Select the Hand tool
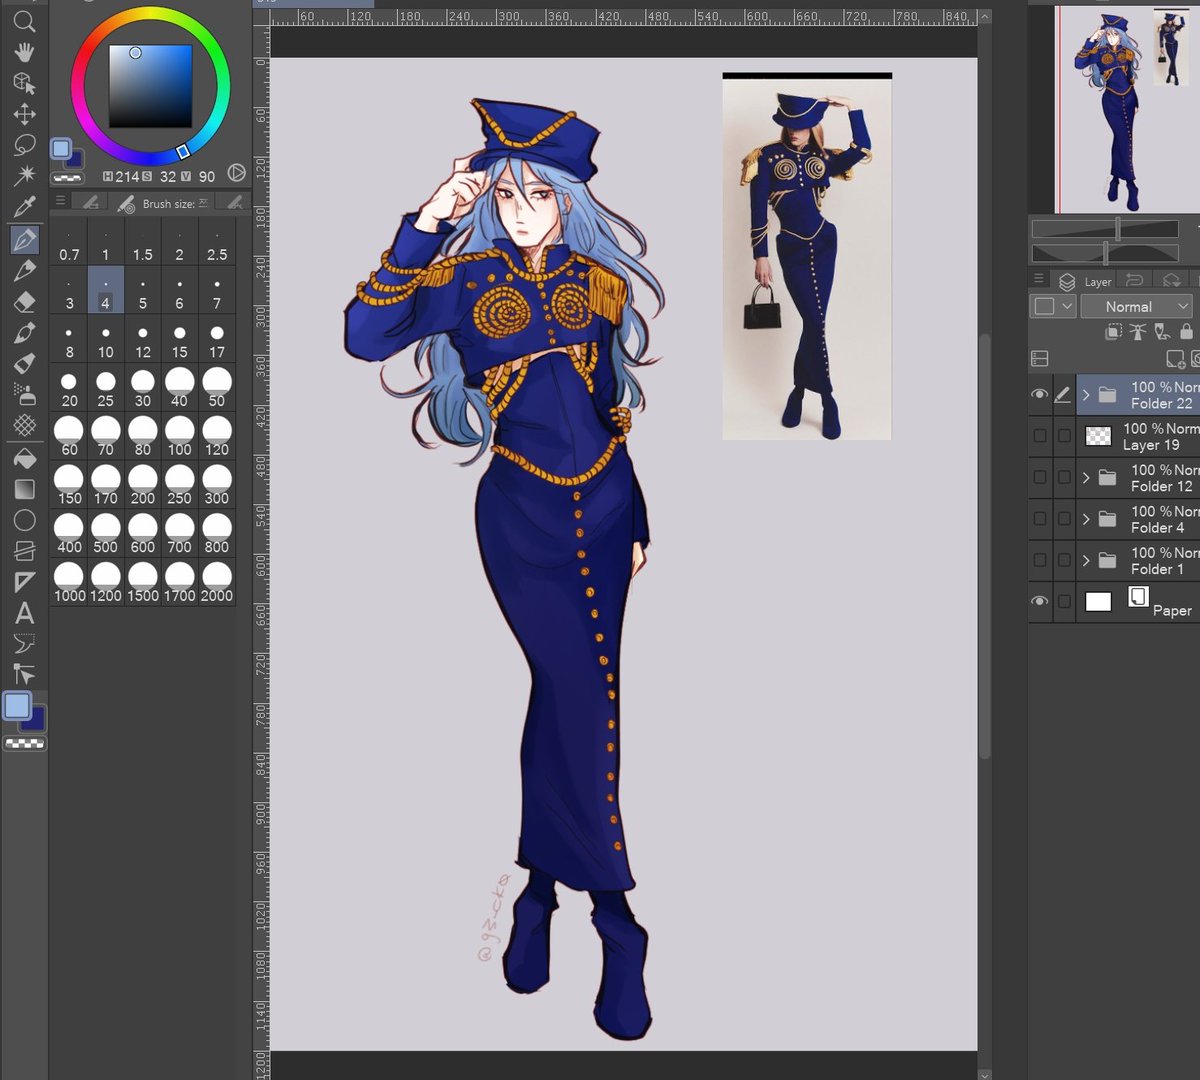The image size is (1200, 1080). 25,52
